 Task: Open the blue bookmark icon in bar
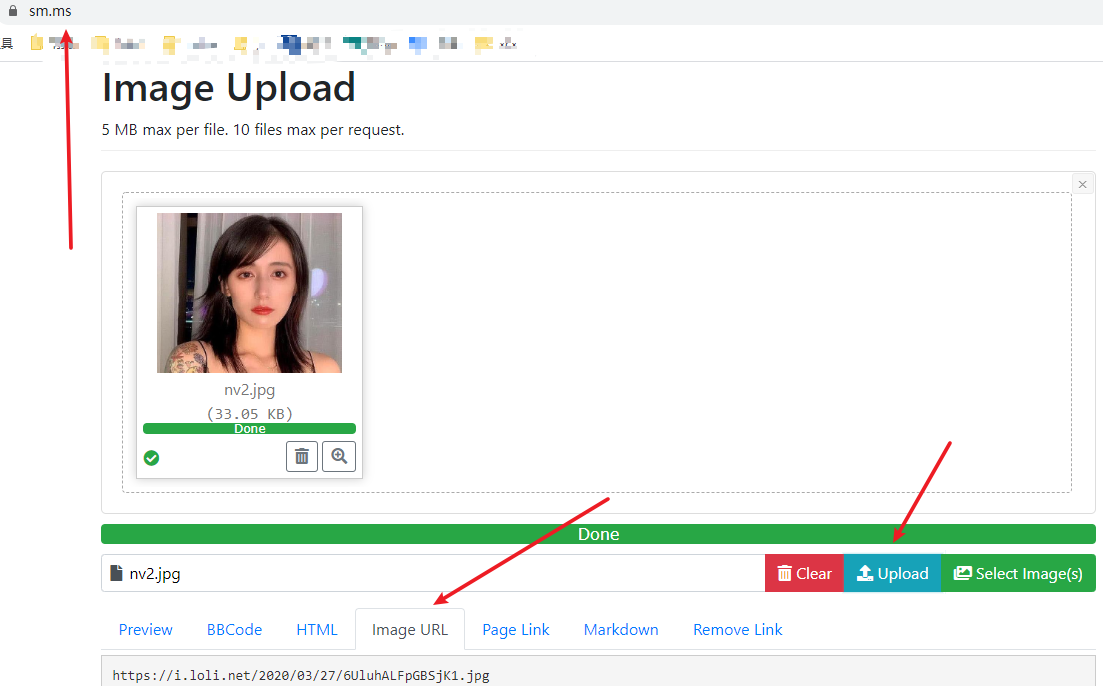[x=418, y=44]
